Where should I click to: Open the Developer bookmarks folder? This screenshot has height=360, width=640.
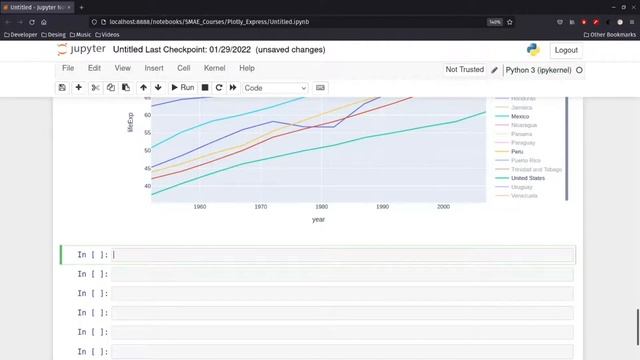tap(20, 35)
